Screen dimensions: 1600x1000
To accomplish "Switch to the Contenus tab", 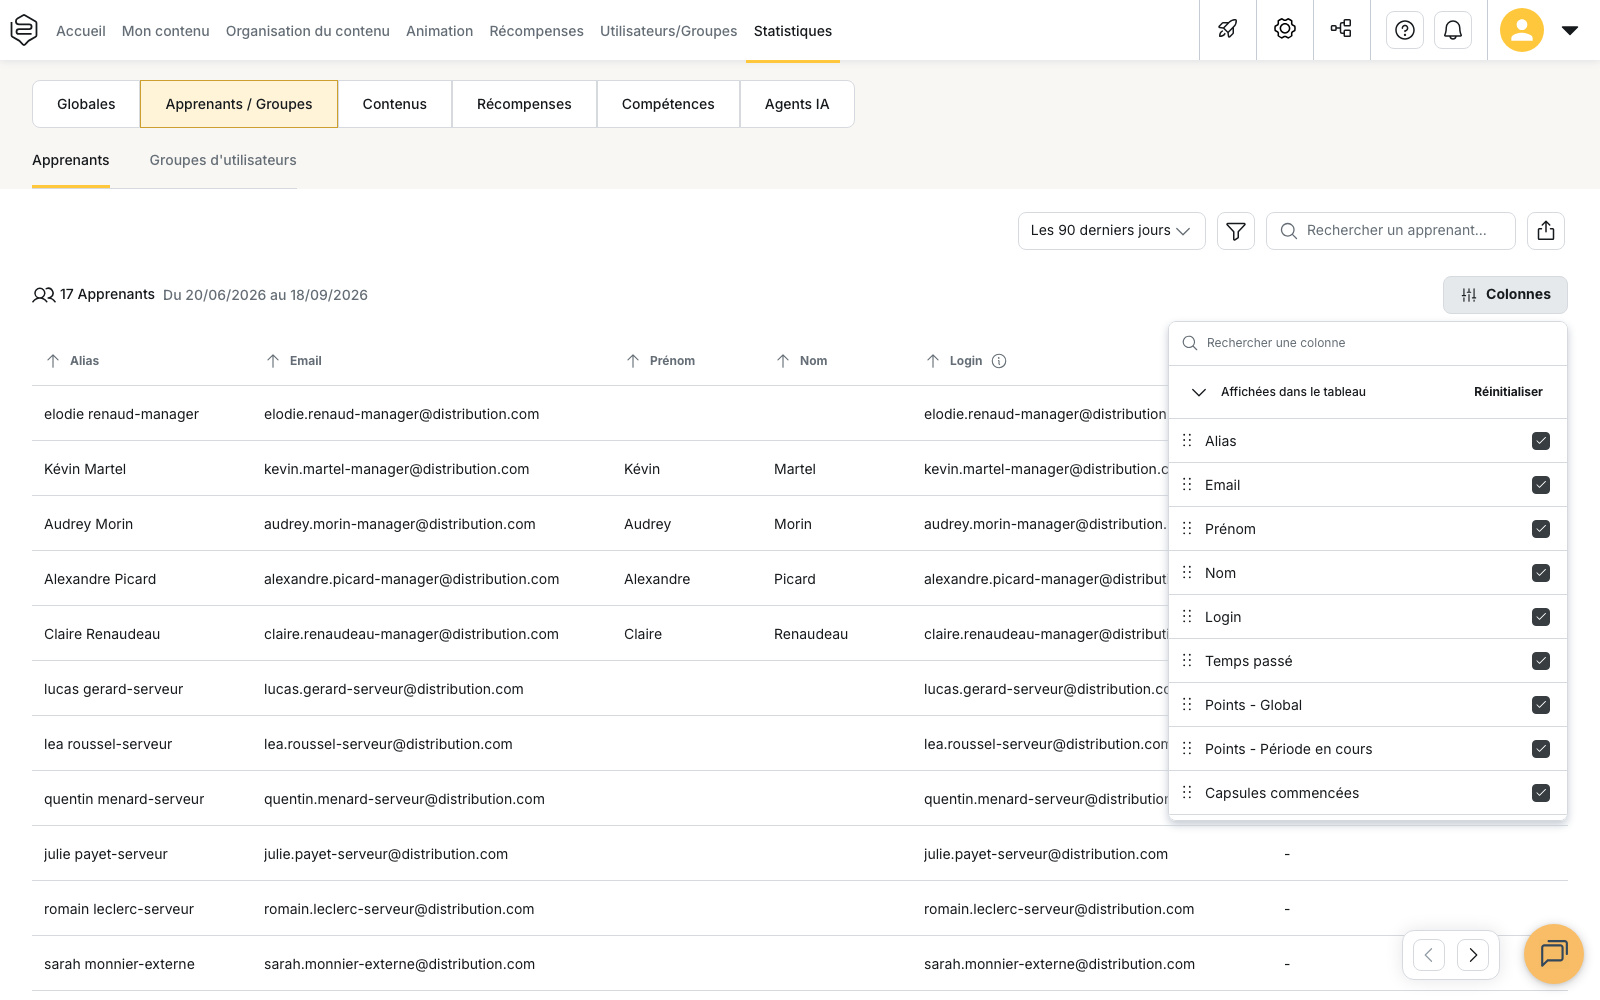I will (395, 104).
